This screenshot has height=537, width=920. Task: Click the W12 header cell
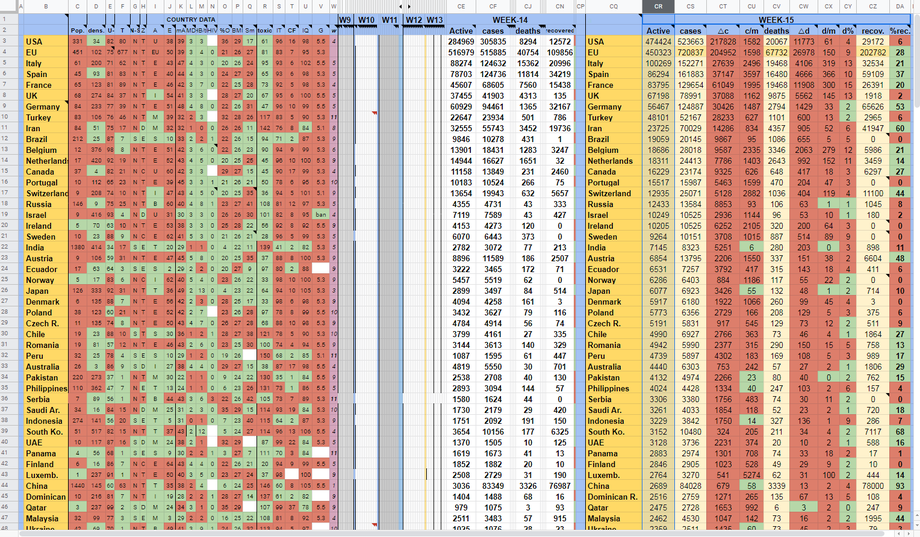tap(414, 19)
